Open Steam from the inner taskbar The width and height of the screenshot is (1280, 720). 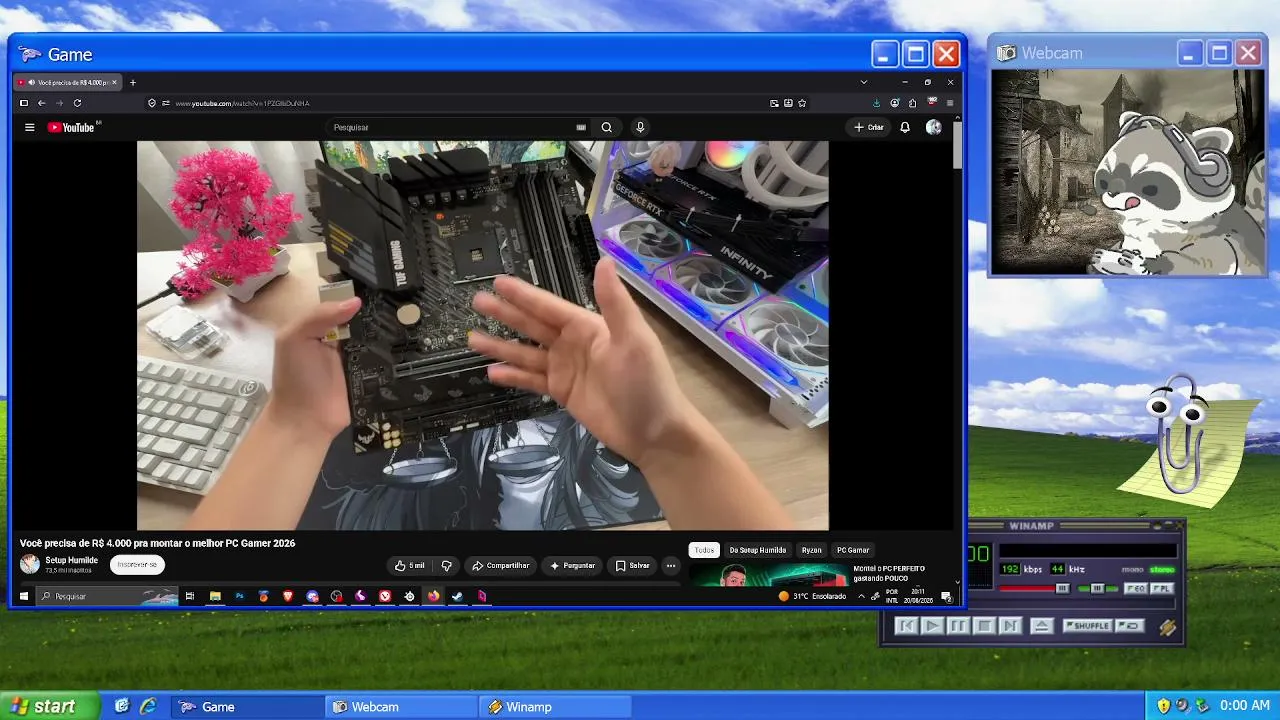click(x=457, y=596)
